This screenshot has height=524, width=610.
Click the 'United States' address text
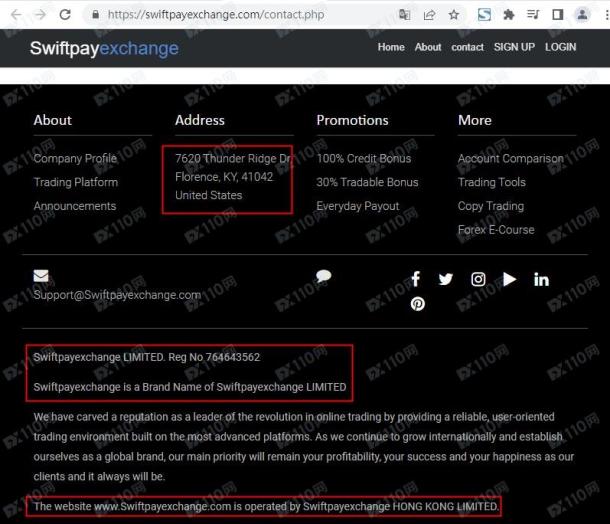[x=209, y=195]
